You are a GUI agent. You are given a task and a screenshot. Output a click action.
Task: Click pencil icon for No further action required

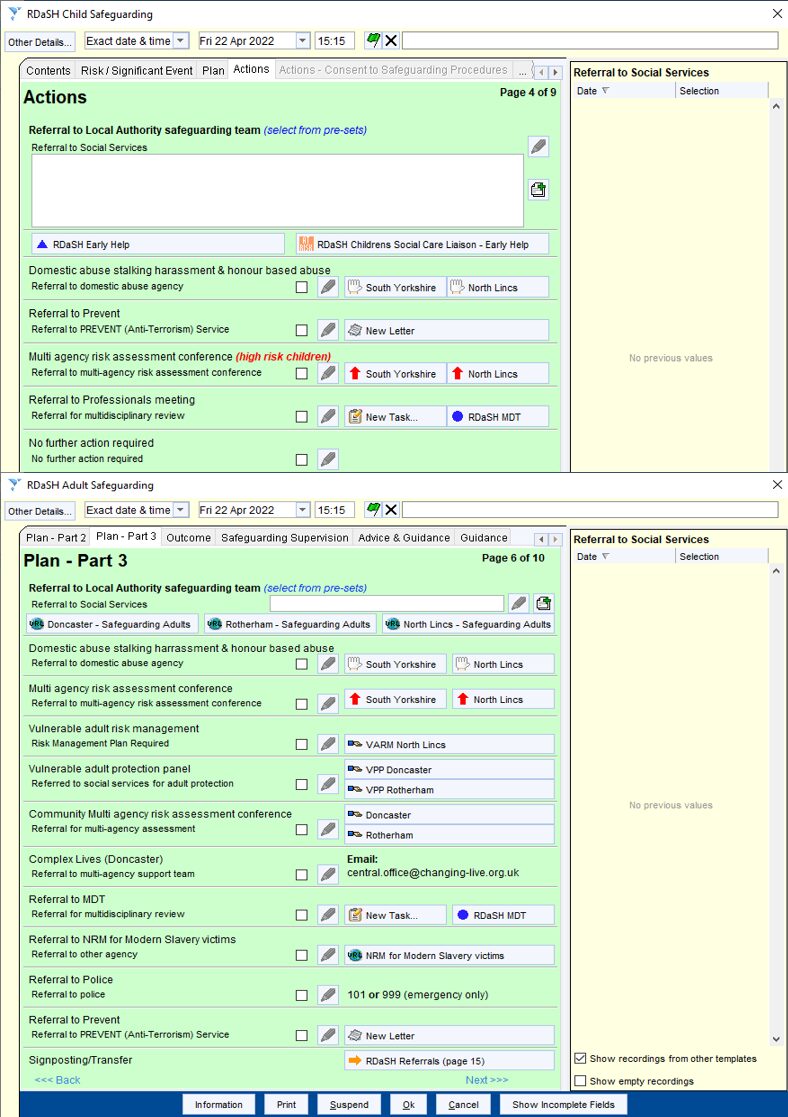pos(328,459)
